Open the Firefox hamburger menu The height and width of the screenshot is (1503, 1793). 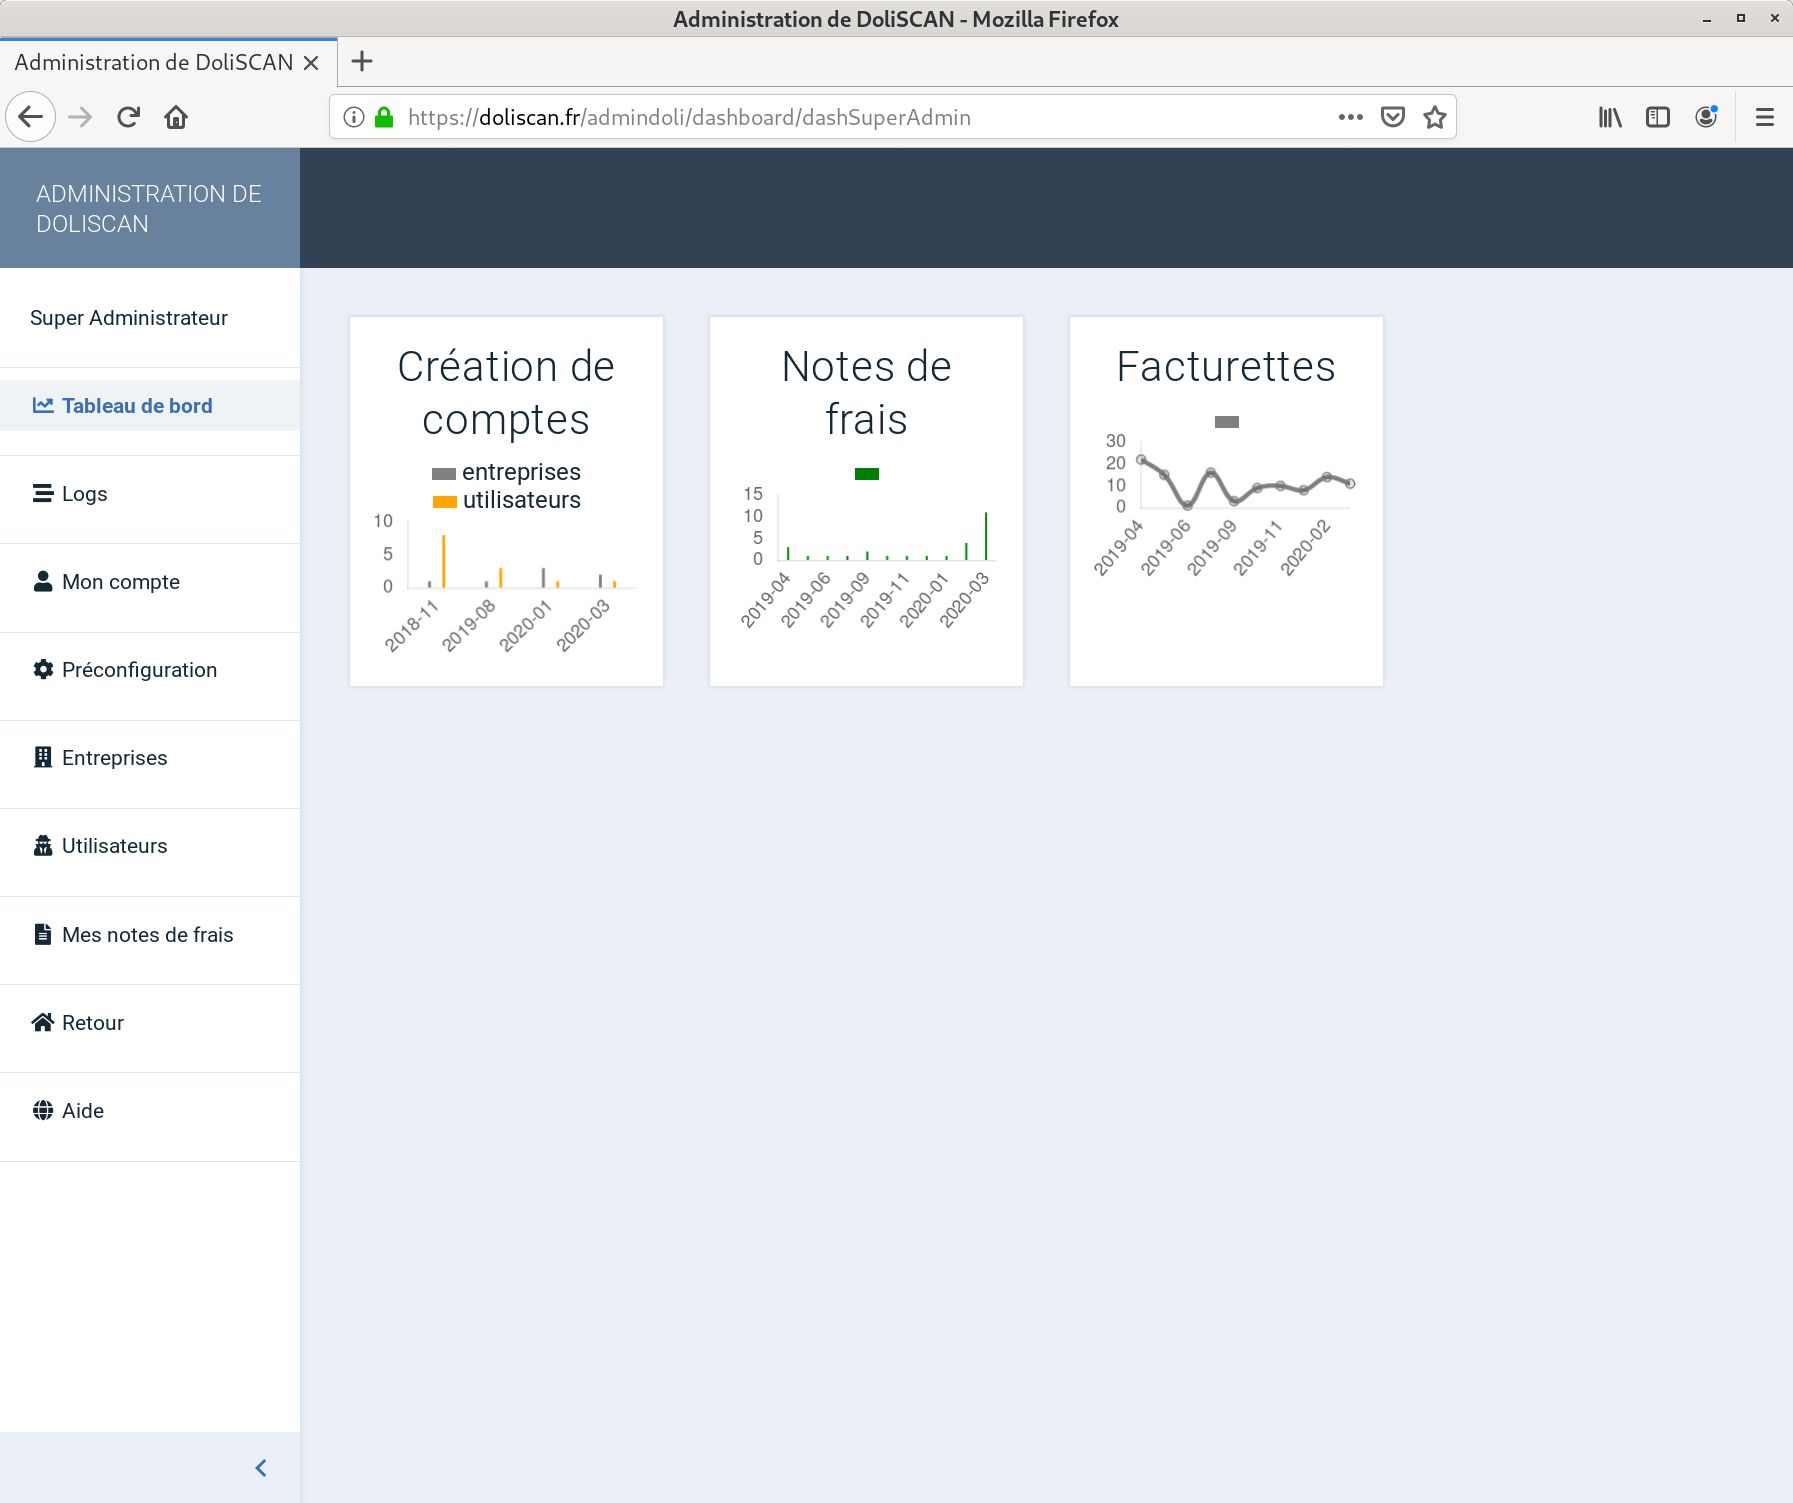(1765, 118)
